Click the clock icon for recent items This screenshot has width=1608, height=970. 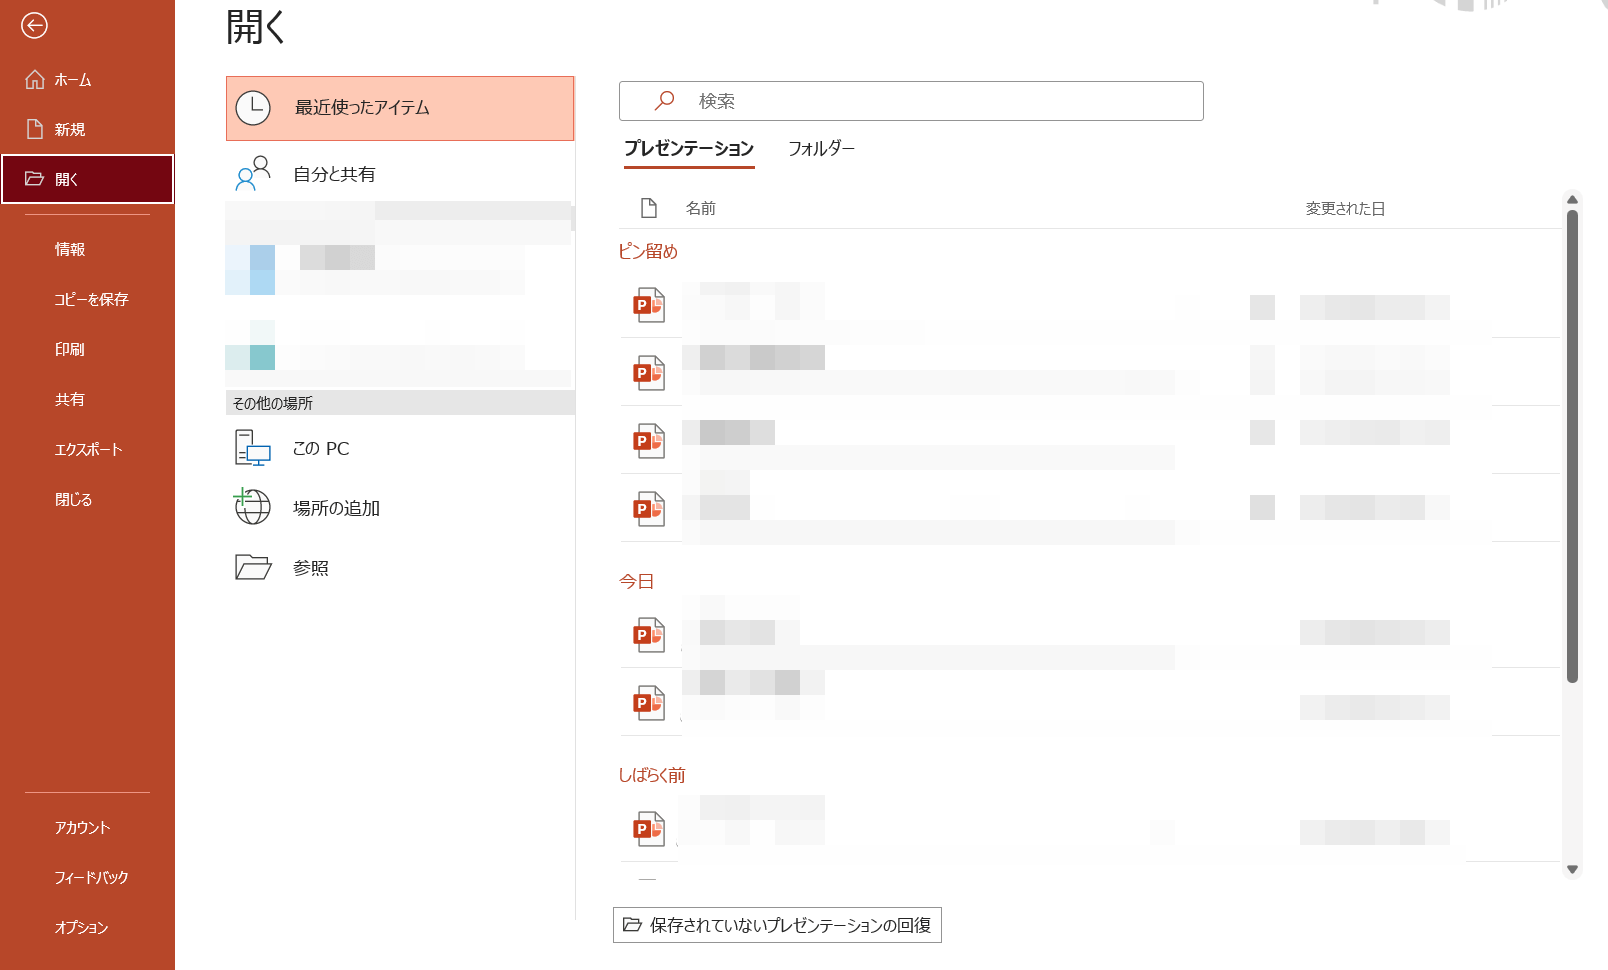click(253, 108)
